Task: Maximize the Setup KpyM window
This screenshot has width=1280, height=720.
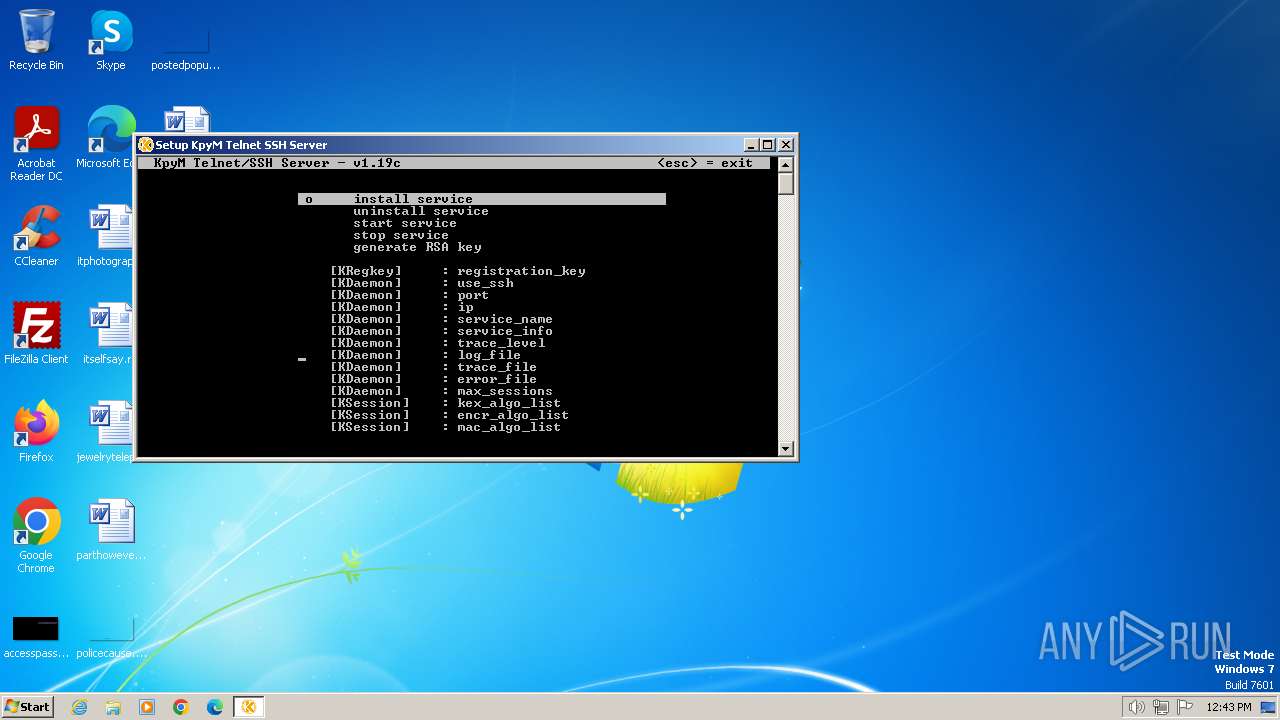Action: click(767, 145)
